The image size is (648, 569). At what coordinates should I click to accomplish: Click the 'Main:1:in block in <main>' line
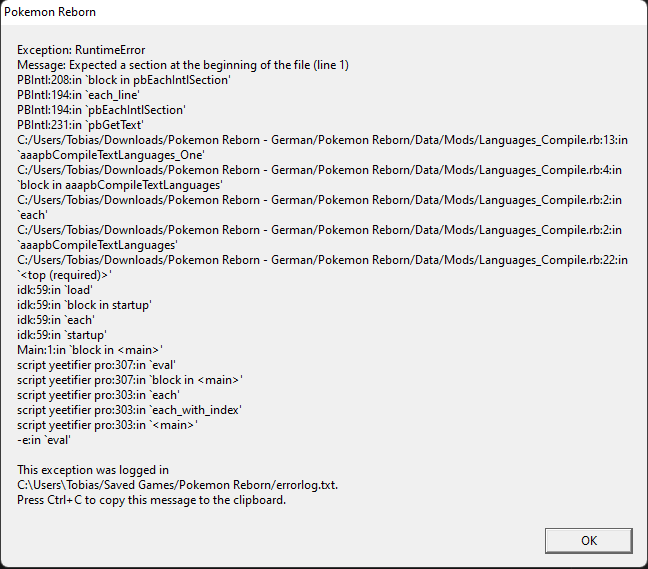point(90,350)
